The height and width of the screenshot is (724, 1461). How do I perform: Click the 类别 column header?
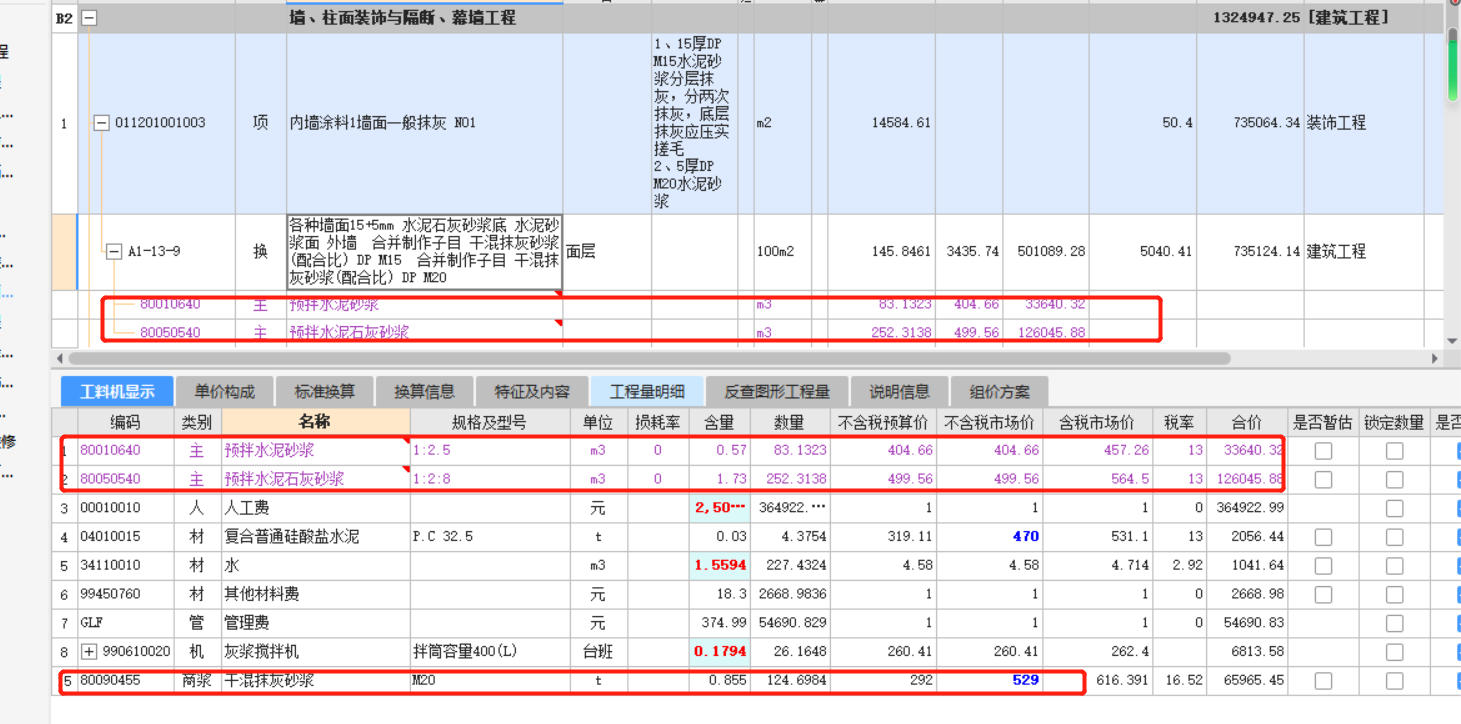[197, 423]
